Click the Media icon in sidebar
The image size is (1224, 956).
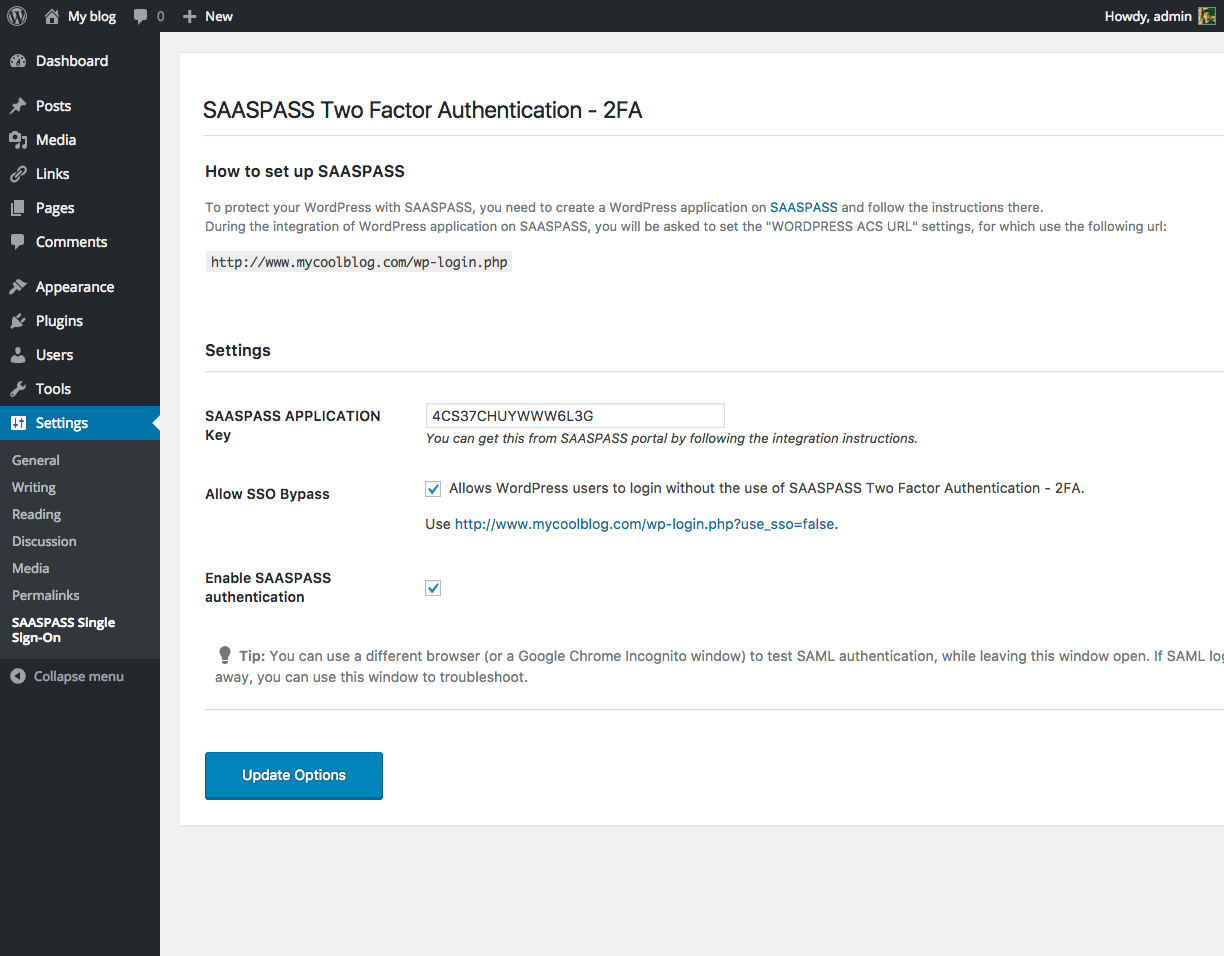click(x=18, y=140)
